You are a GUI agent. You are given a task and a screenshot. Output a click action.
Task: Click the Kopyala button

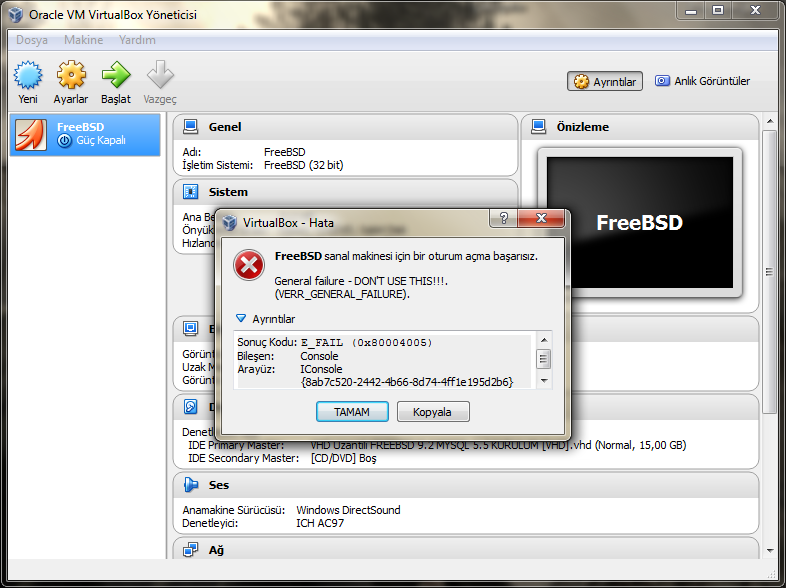coord(433,412)
